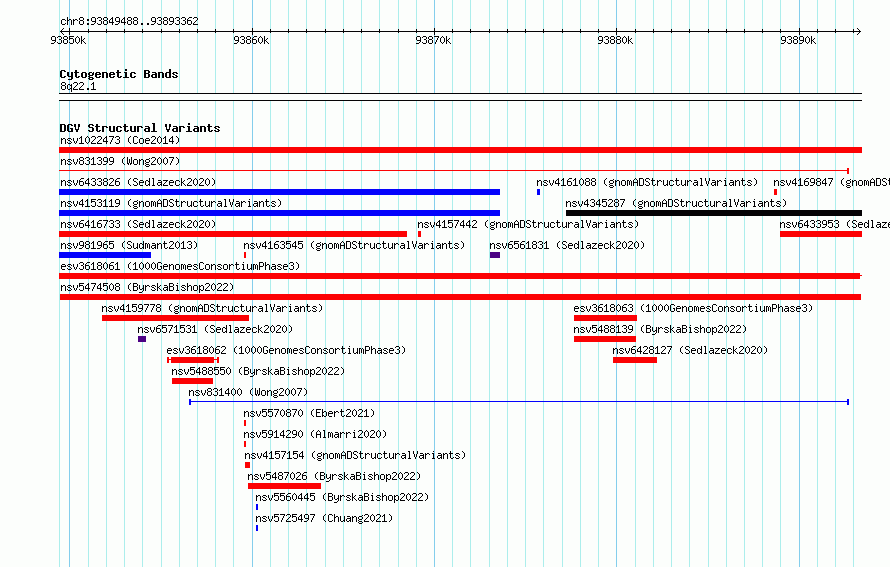The image size is (890, 567).
Task: Open esv3618062 variant label
Action: pyautogui.click(x=286, y=350)
